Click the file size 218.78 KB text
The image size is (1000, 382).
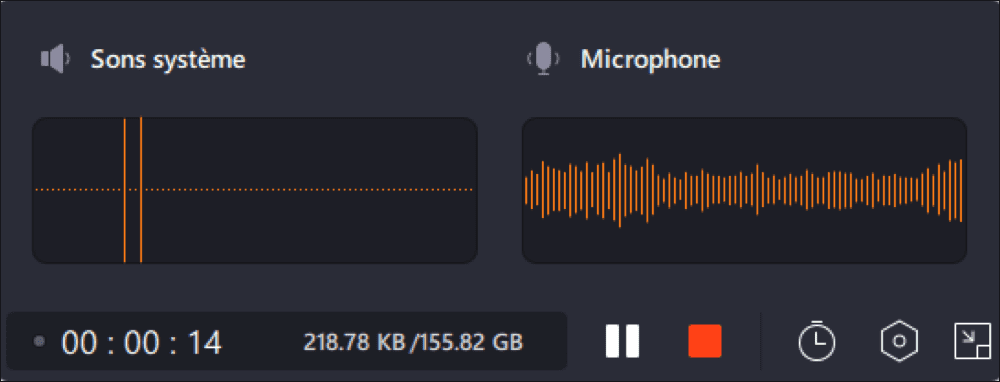(x=355, y=342)
